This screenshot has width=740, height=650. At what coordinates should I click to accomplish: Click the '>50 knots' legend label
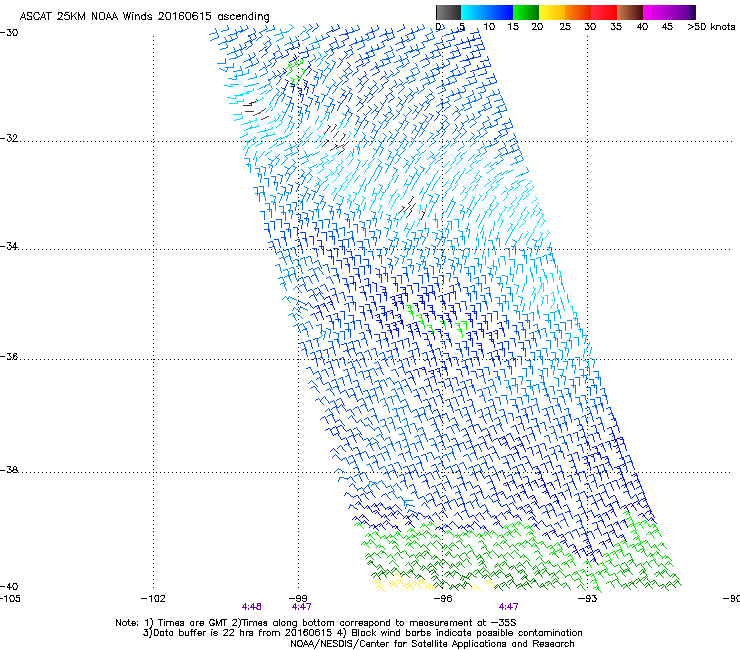click(711, 27)
